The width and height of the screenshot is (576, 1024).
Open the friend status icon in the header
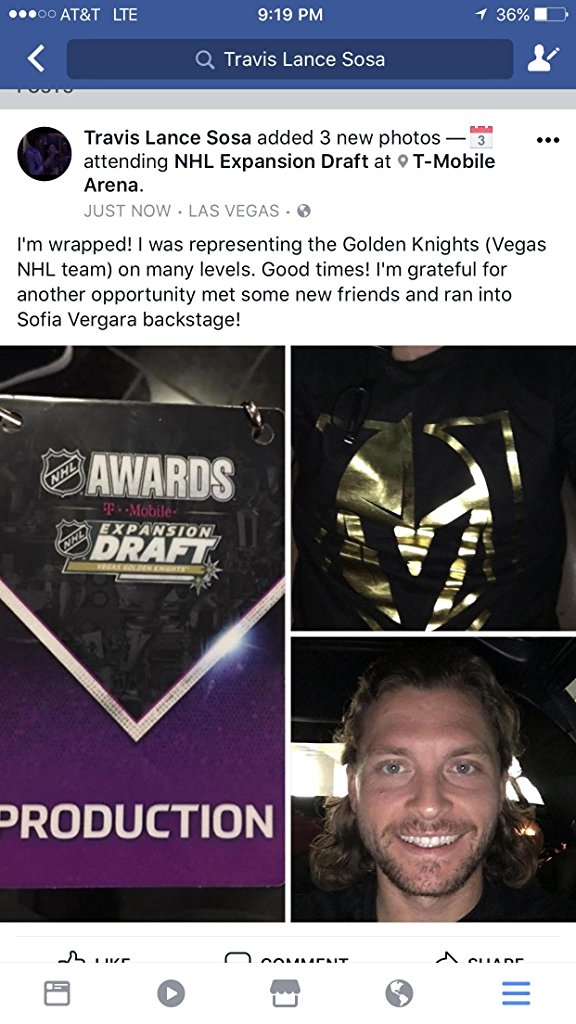point(543,59)
